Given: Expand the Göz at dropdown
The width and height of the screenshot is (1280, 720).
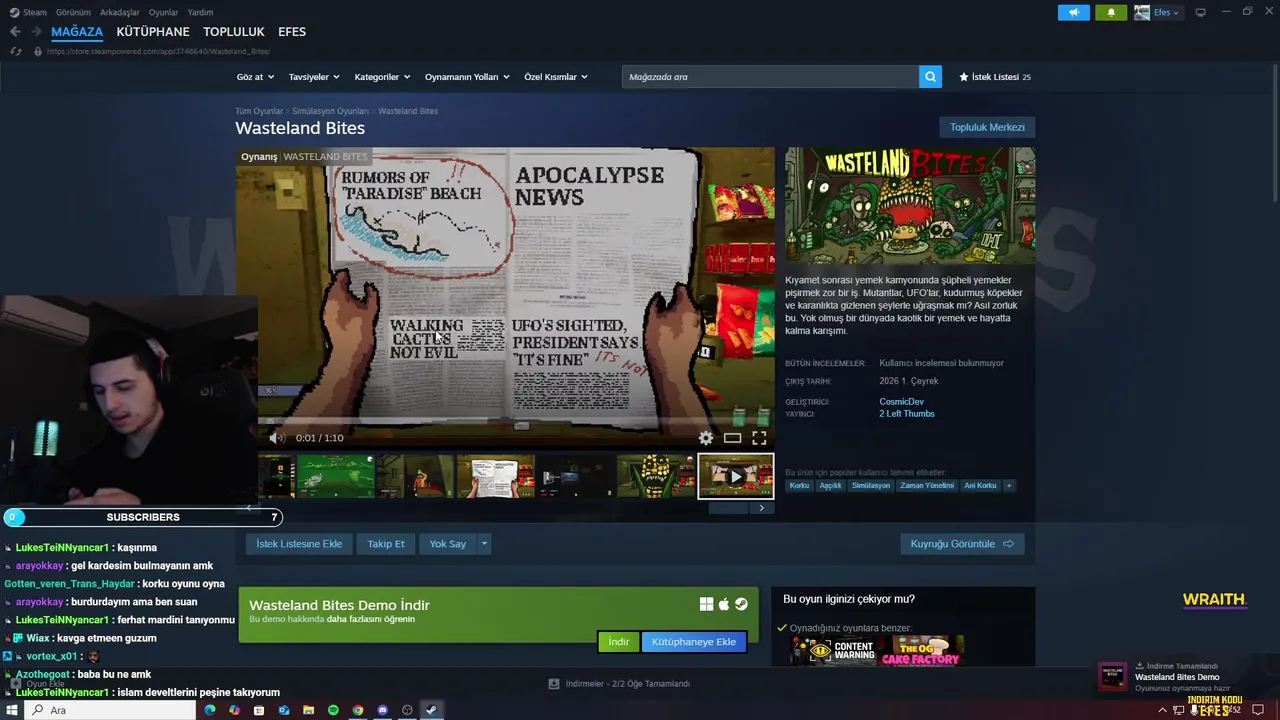Looking at the screenshot, I should (254, 77).
